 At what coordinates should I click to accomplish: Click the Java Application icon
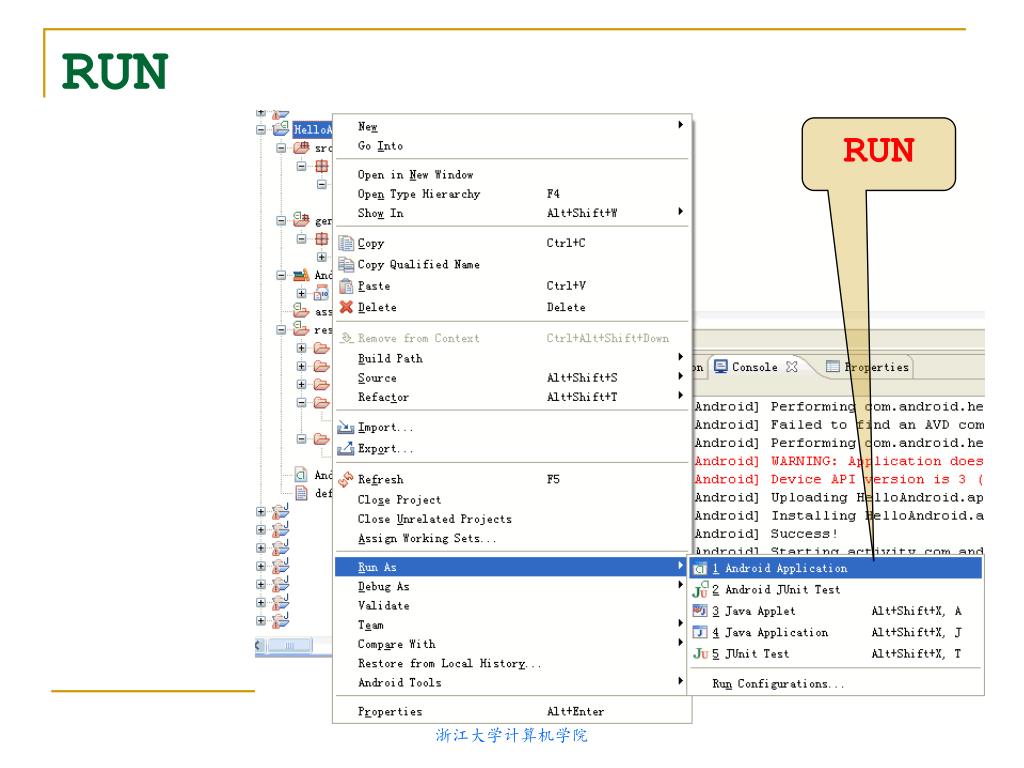pyautogui.click(x=699, y=632)
